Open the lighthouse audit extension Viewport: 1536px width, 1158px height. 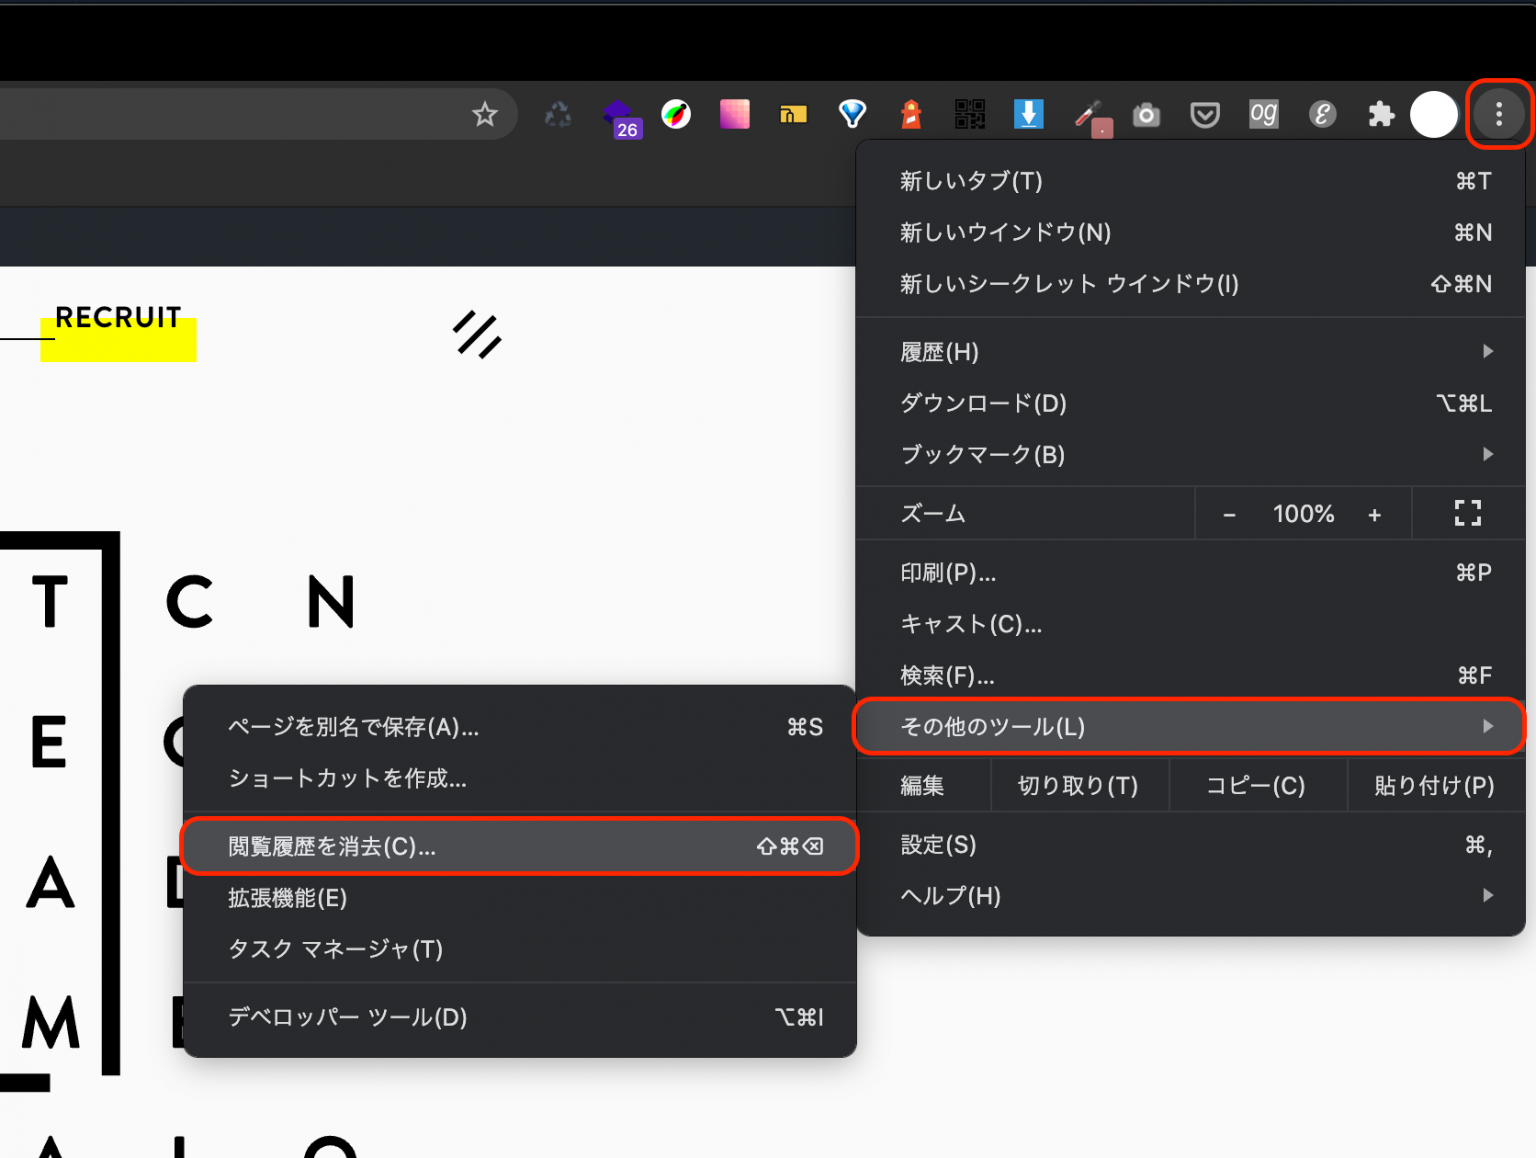910,114
